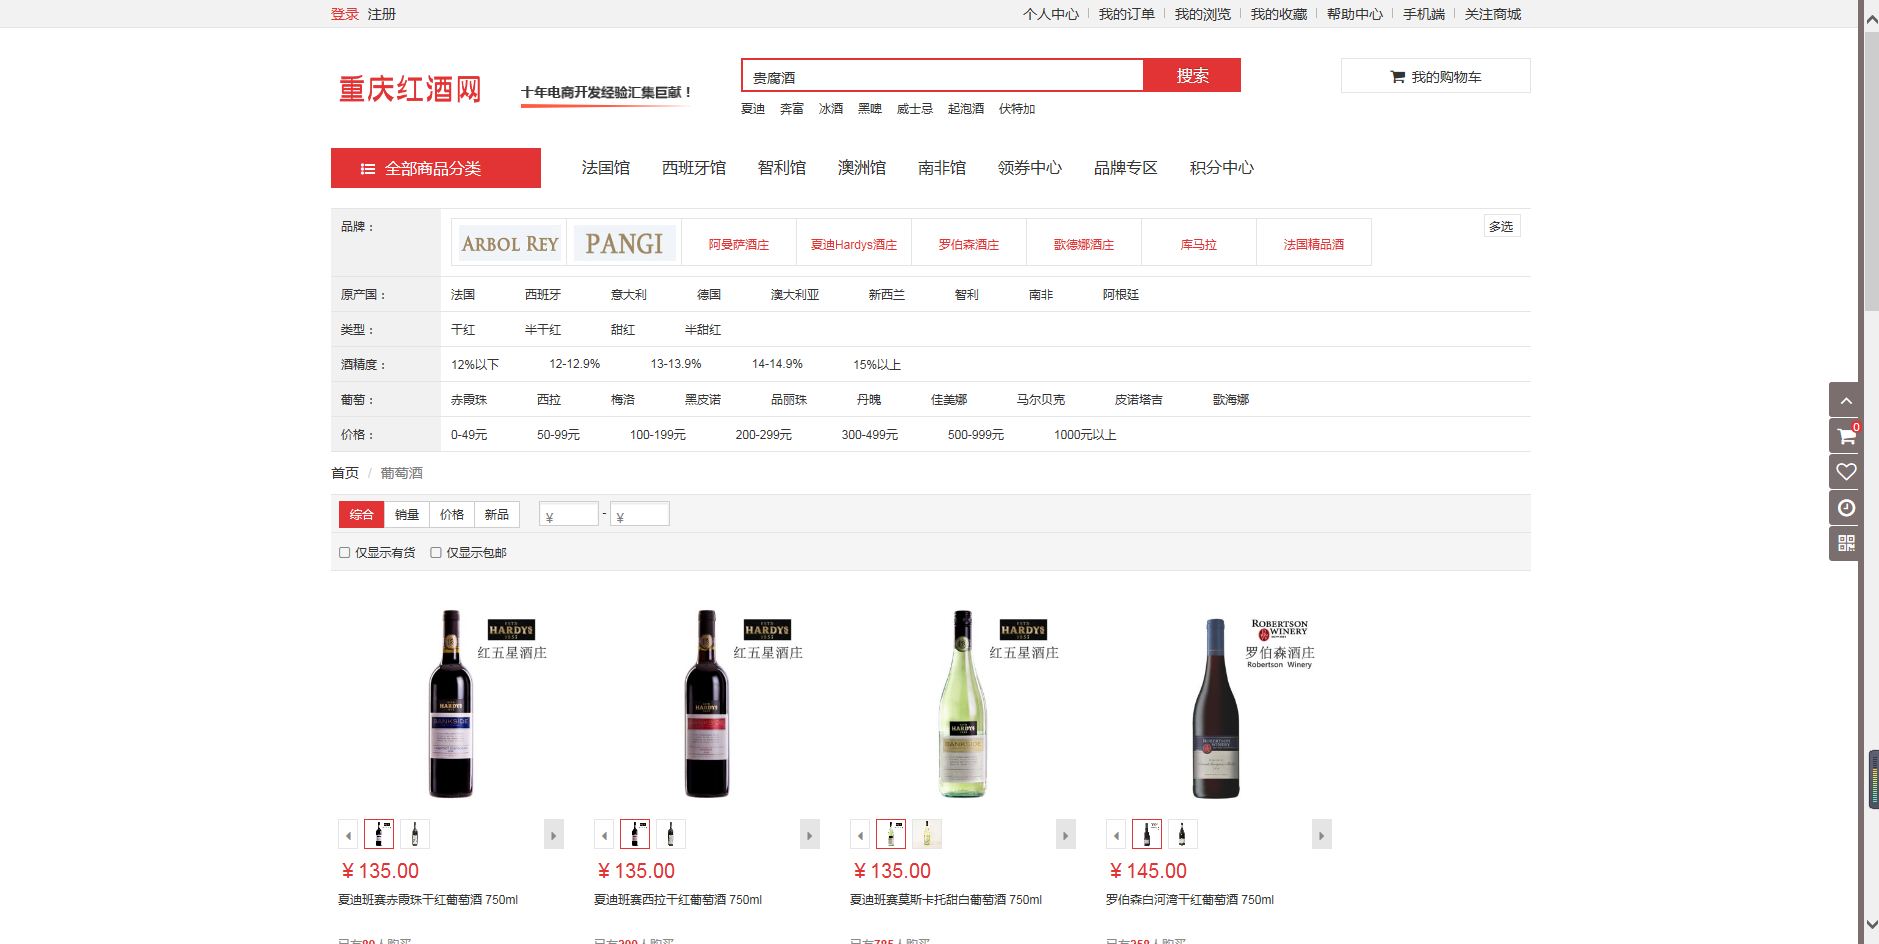
Task: Click the red 搜索 search button
Action: (x=1192, y=75)
